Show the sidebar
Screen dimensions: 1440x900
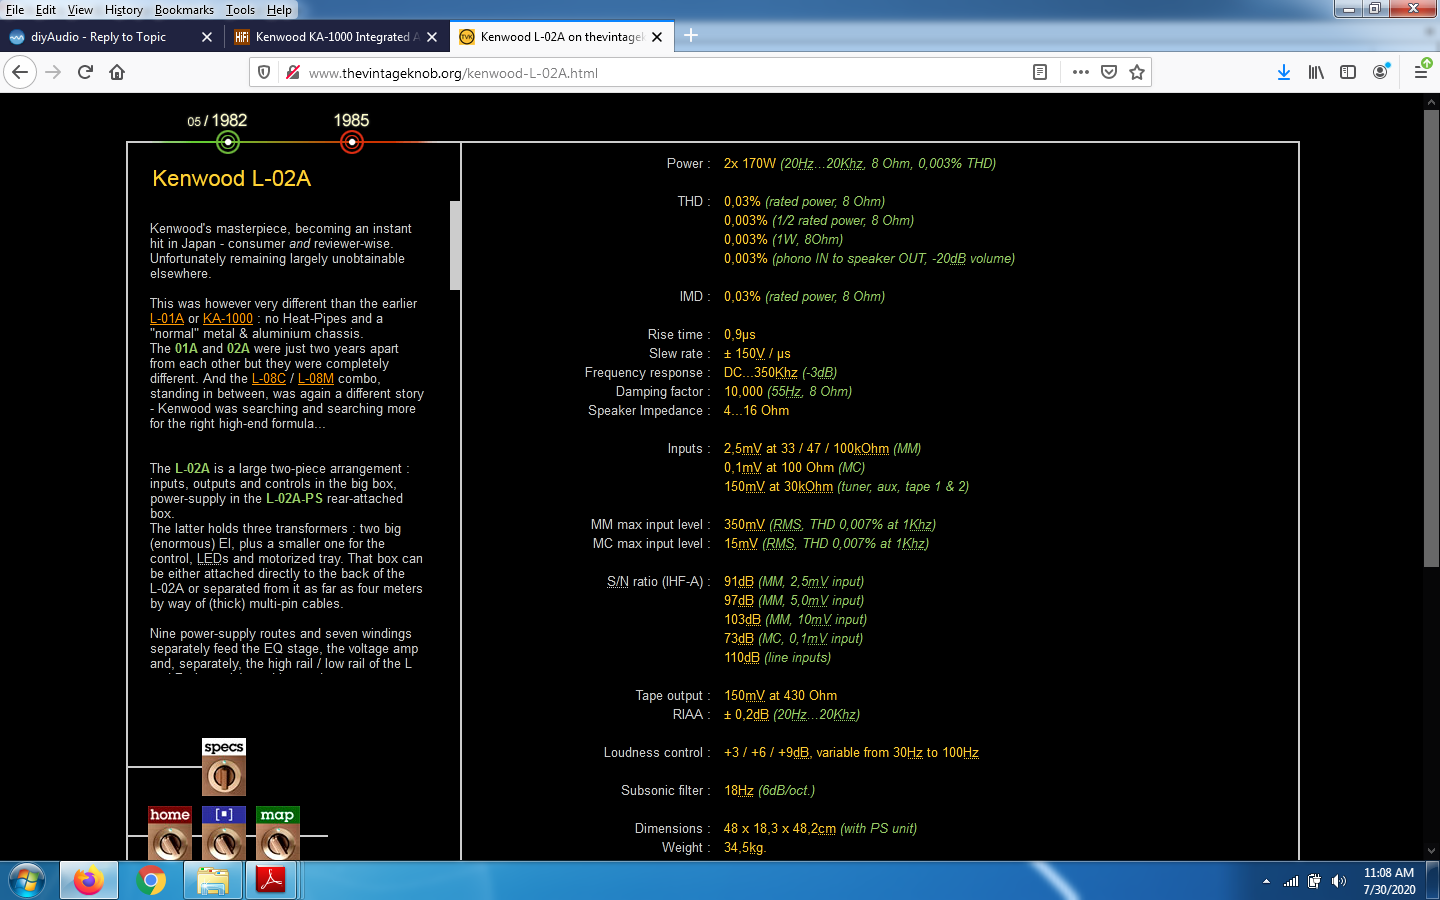1348,72
